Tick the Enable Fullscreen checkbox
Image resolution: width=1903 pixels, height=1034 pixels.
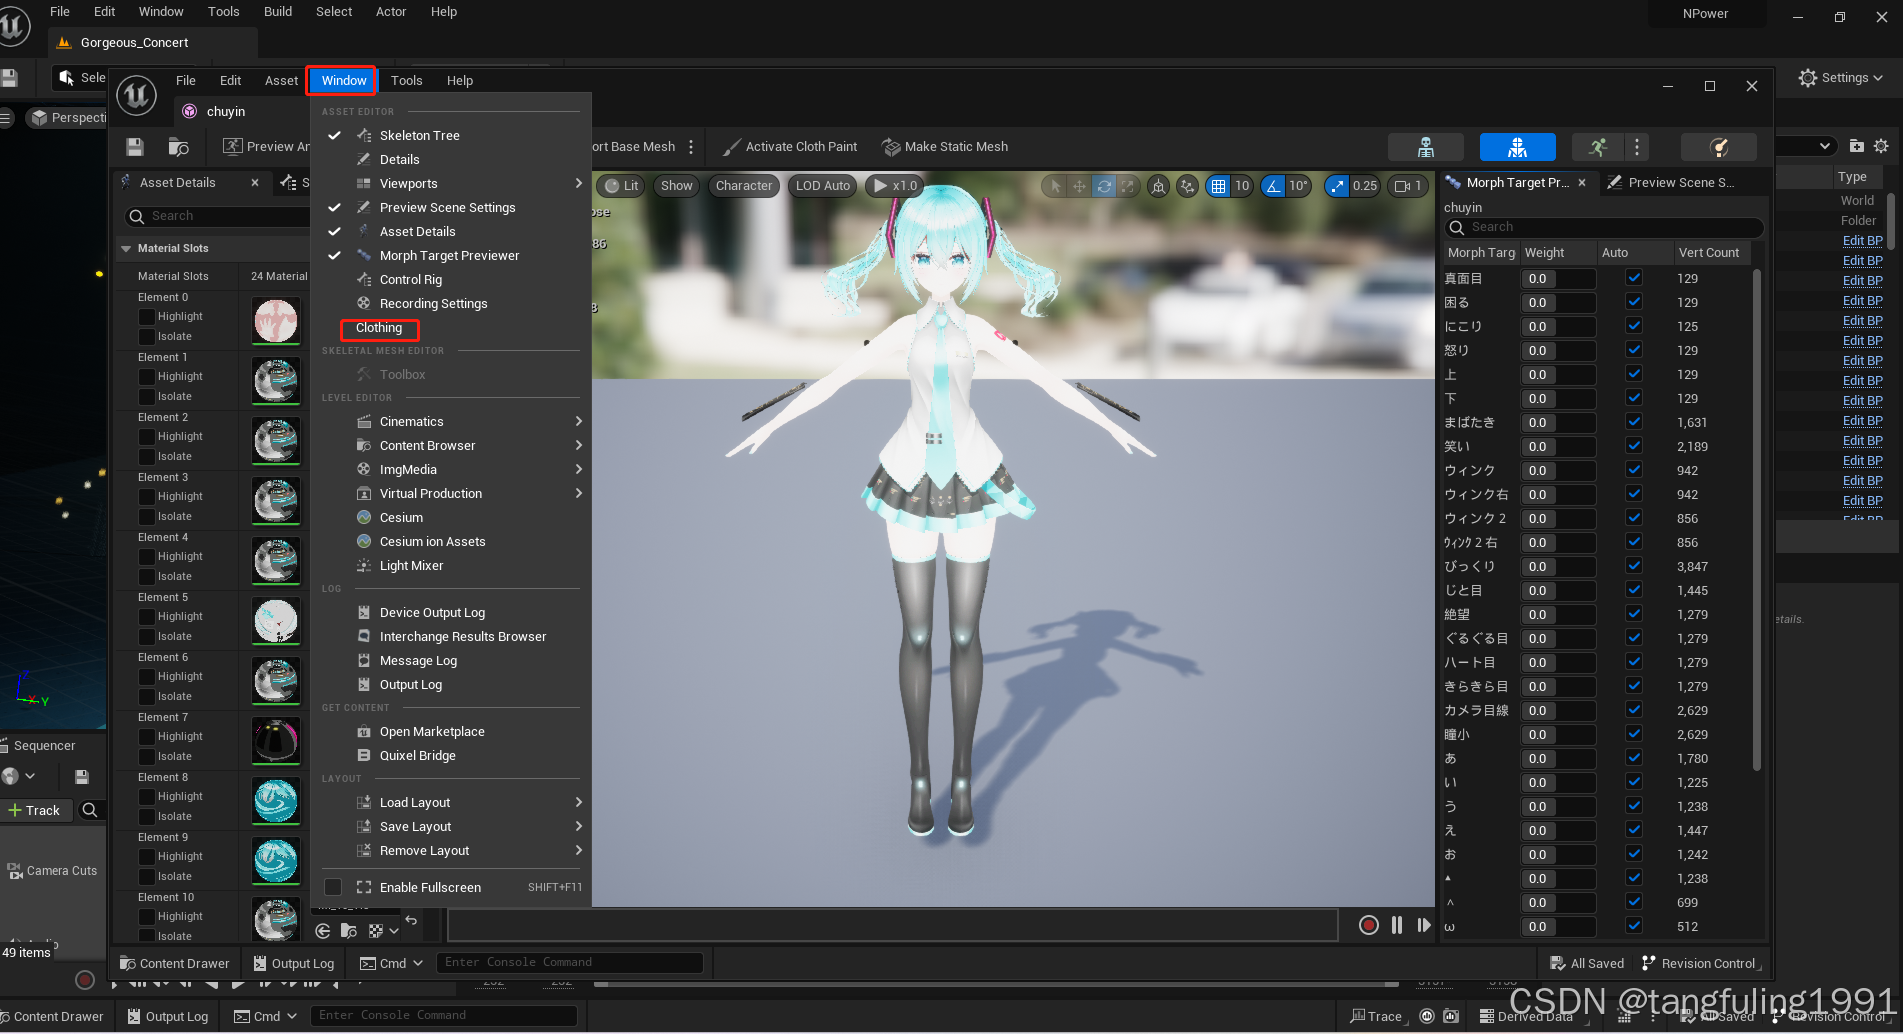point(333,887)
